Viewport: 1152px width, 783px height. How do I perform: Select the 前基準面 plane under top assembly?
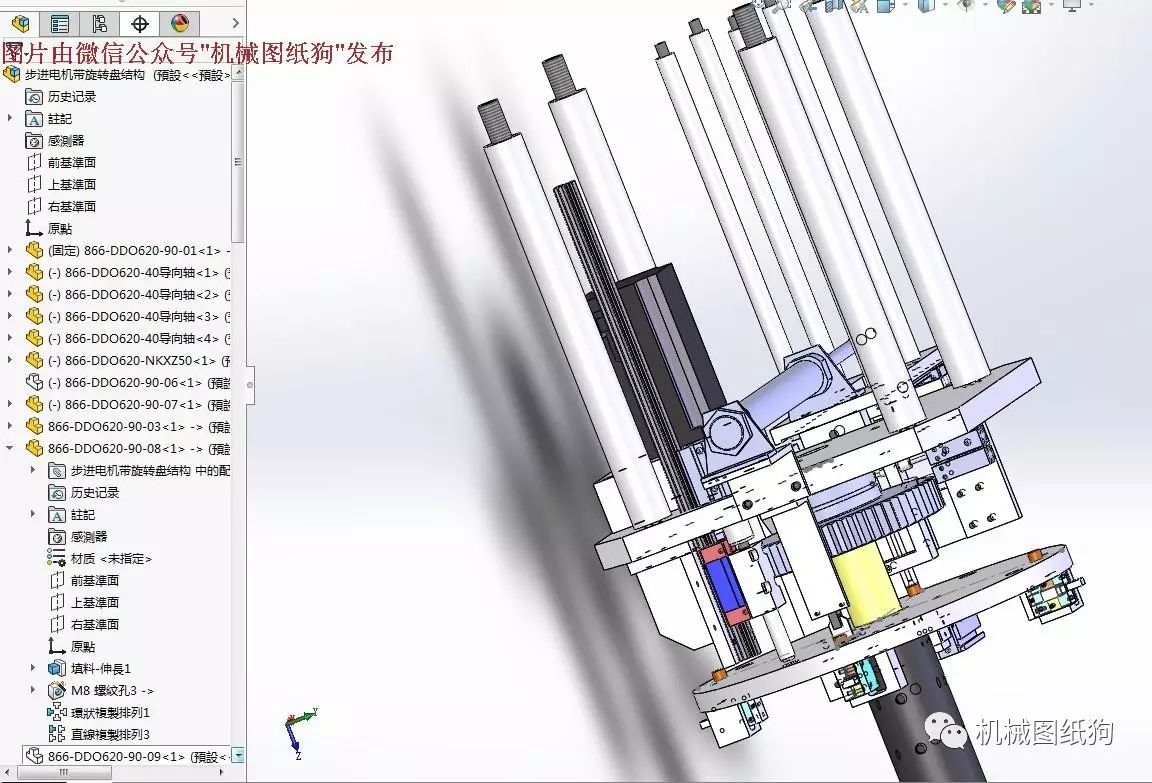point(71,162)
